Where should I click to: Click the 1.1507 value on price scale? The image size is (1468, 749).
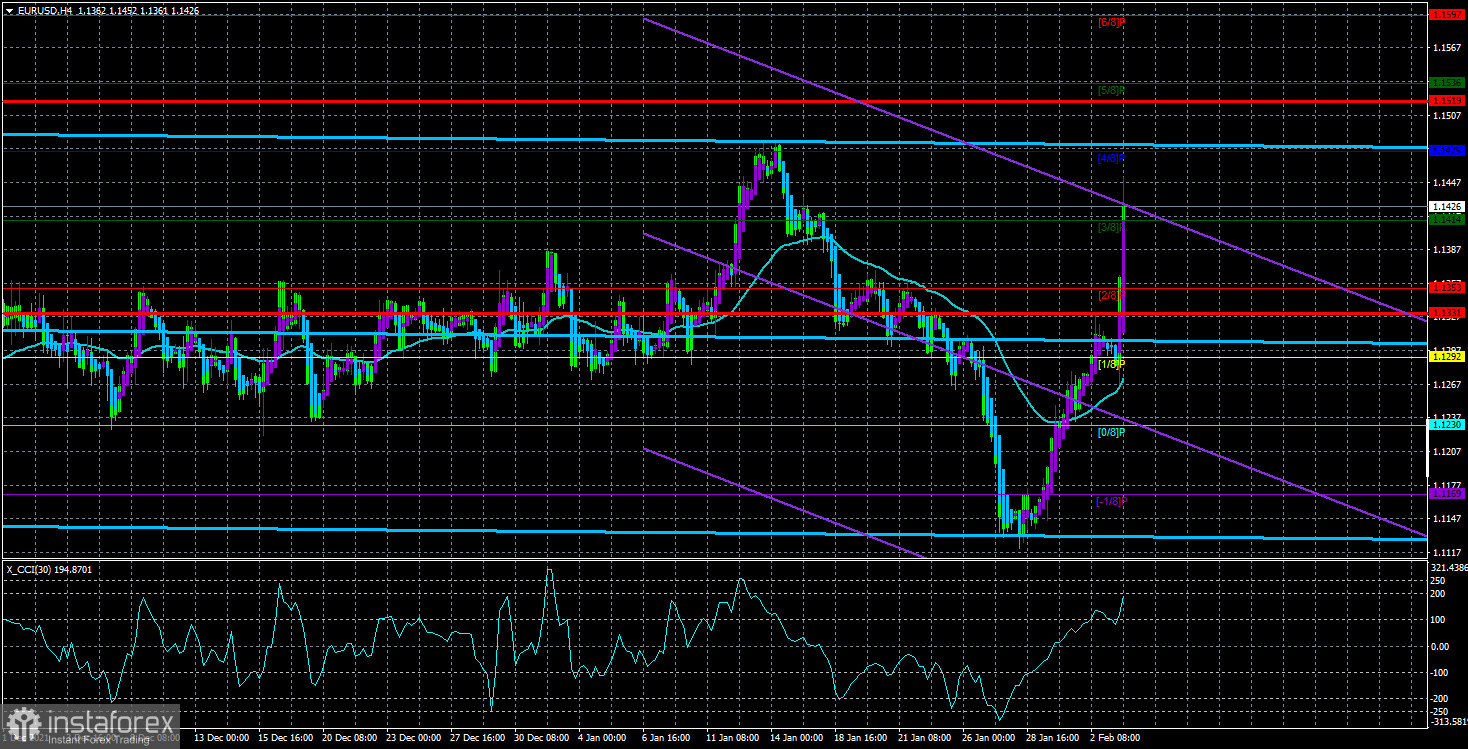tap(1447, 115)
